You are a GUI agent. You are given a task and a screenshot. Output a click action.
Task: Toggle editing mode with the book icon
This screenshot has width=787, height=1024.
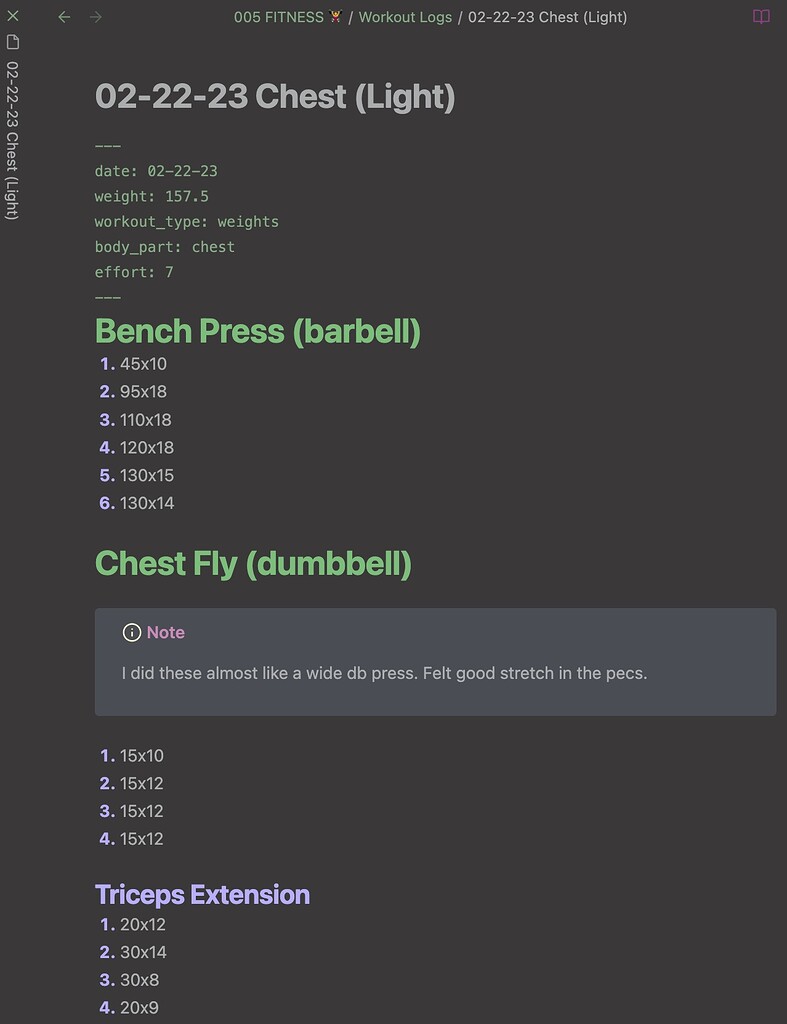(762, 17)
